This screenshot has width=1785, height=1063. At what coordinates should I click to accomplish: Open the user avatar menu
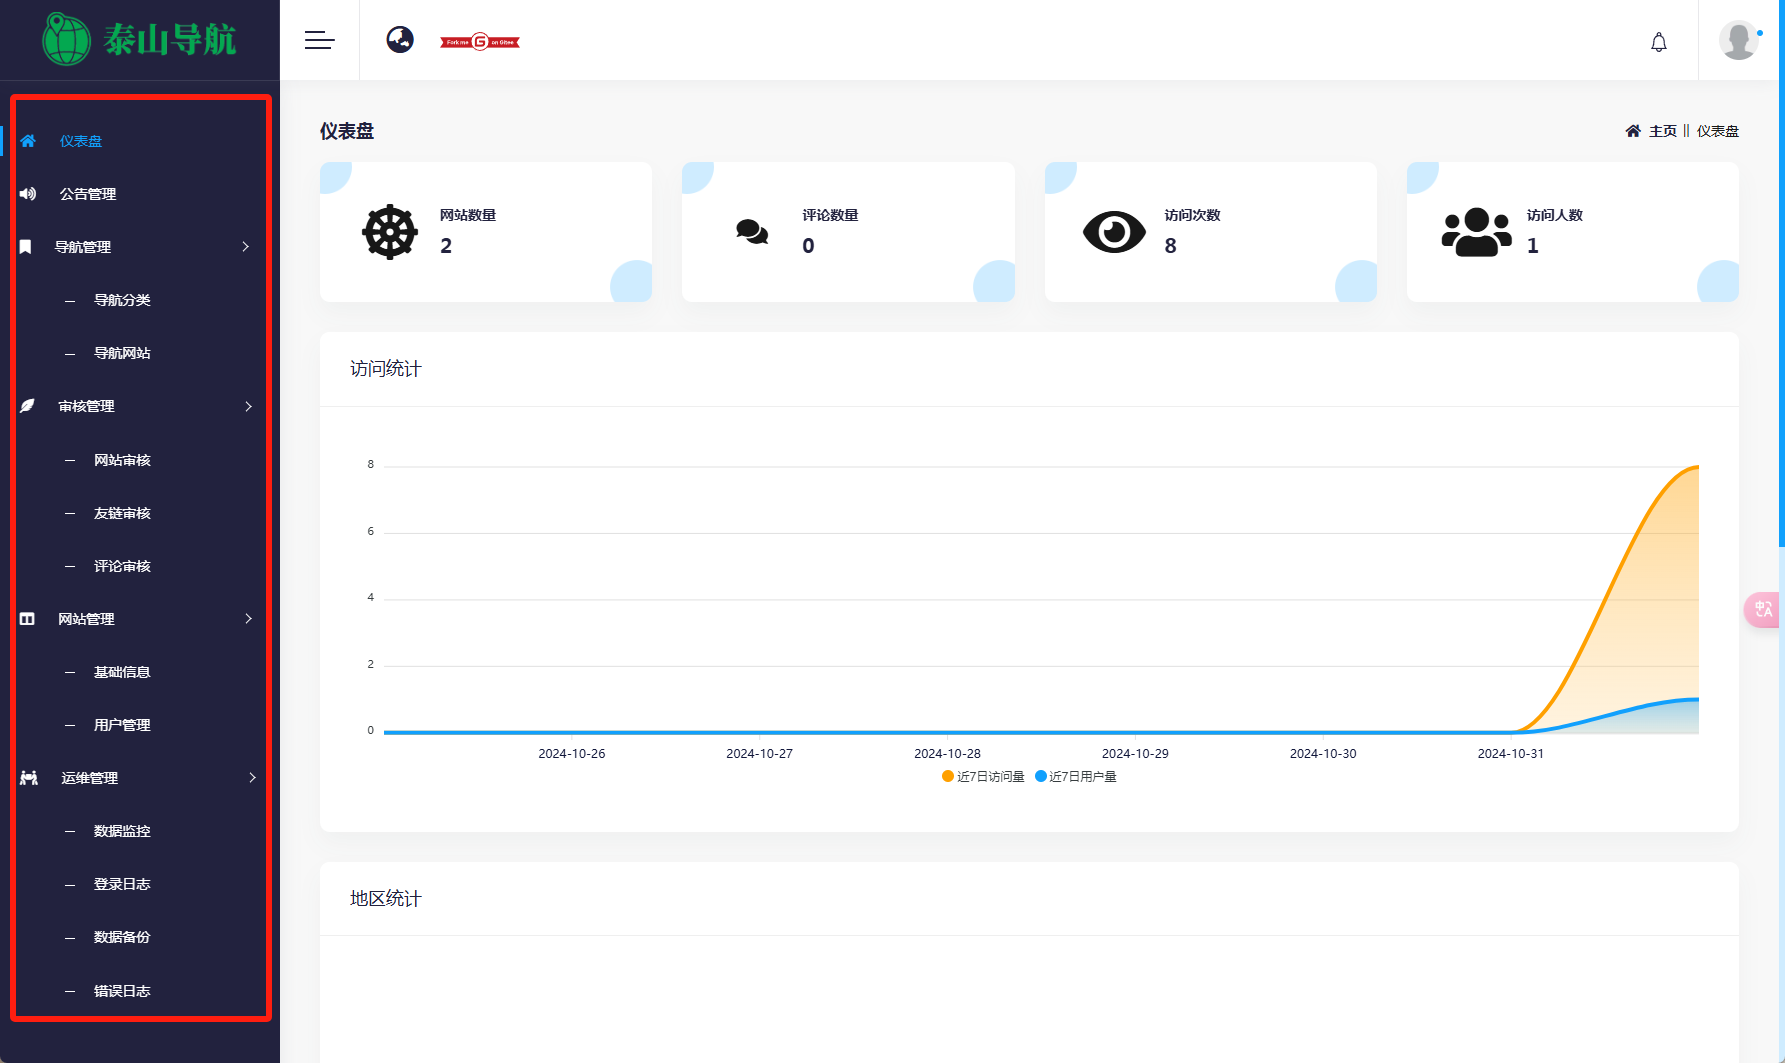click(x=1738, y=40)
